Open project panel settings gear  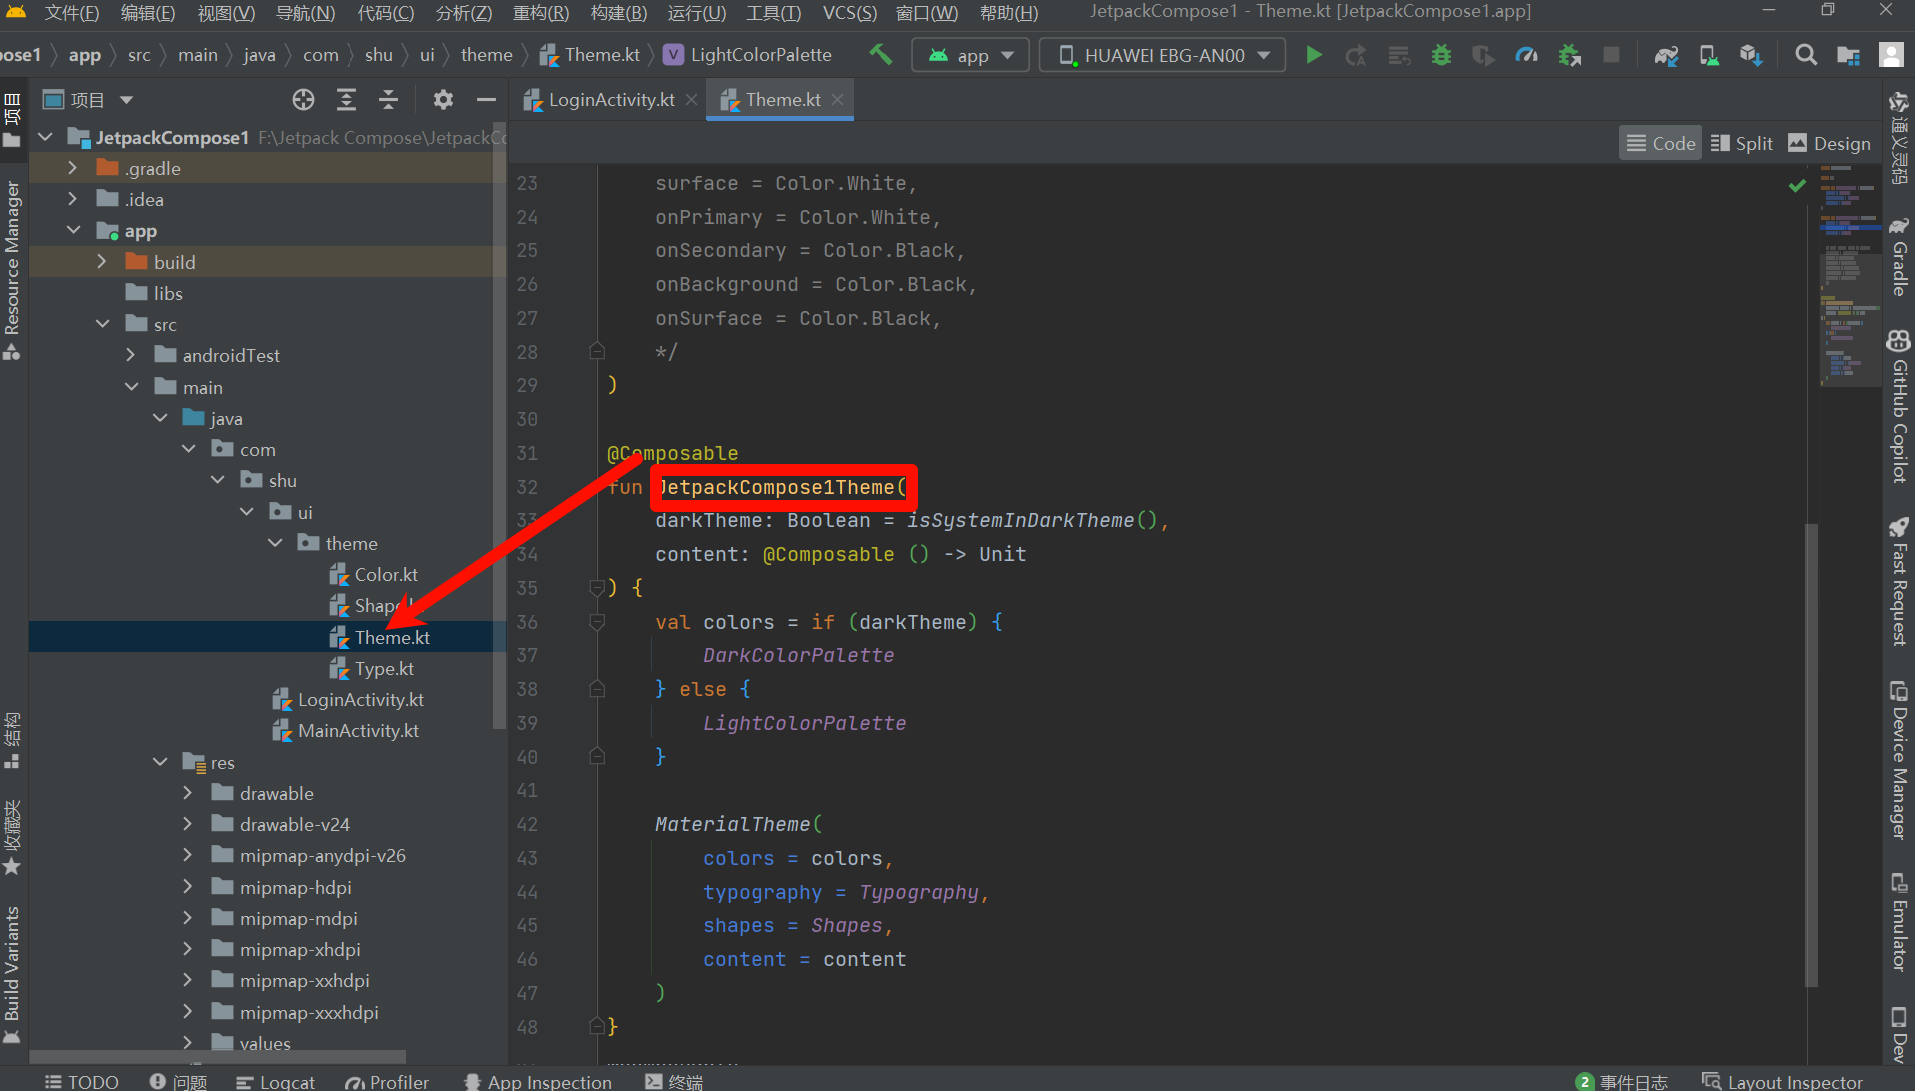pos(443,99)
